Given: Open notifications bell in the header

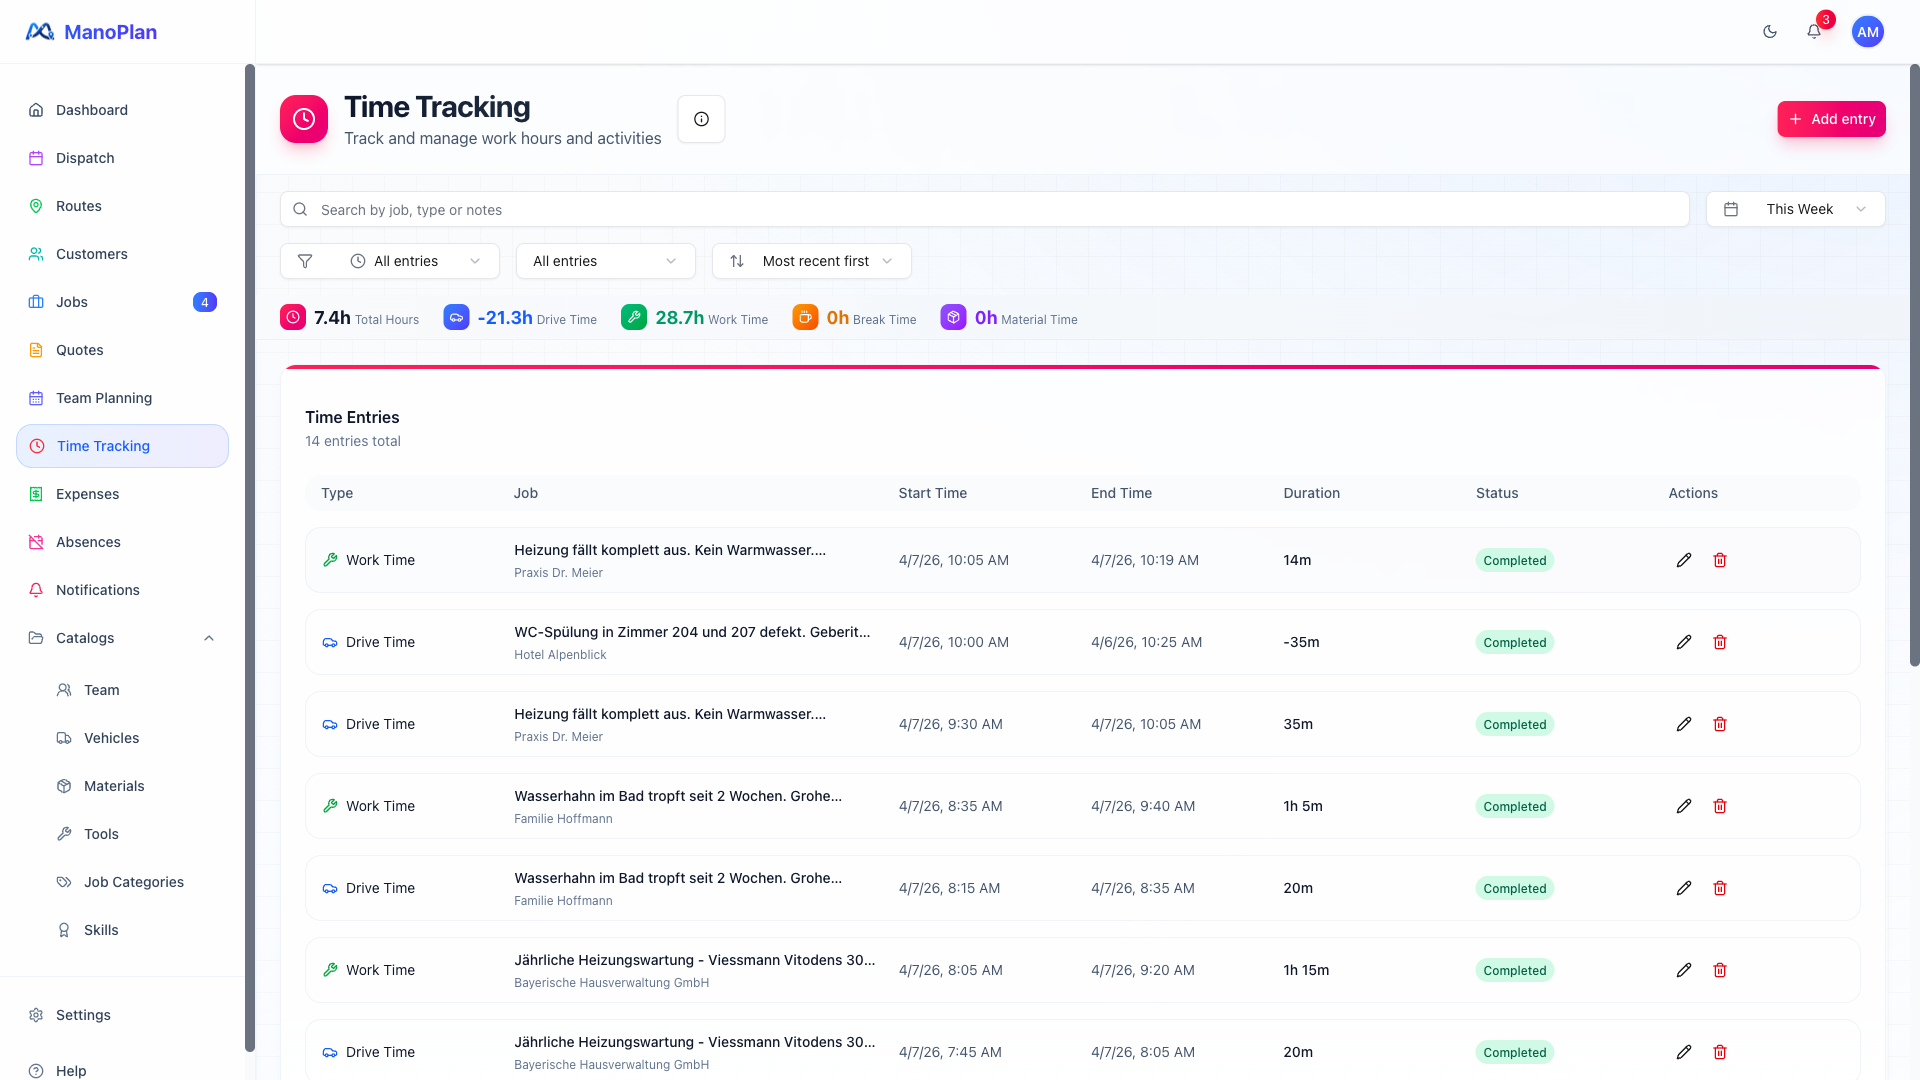Looking at the screenshot, I should click(x=1814, y=32).
